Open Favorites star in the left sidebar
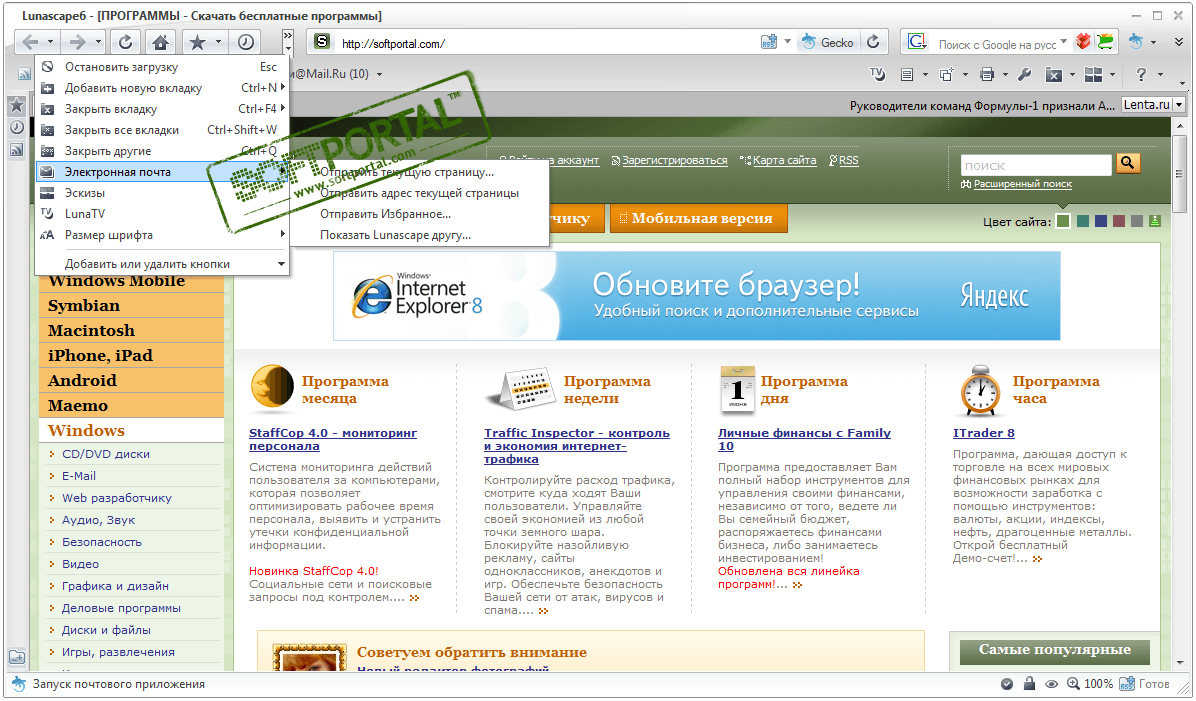Screen dimensions: 1196x701 click(x=17, y=105)
